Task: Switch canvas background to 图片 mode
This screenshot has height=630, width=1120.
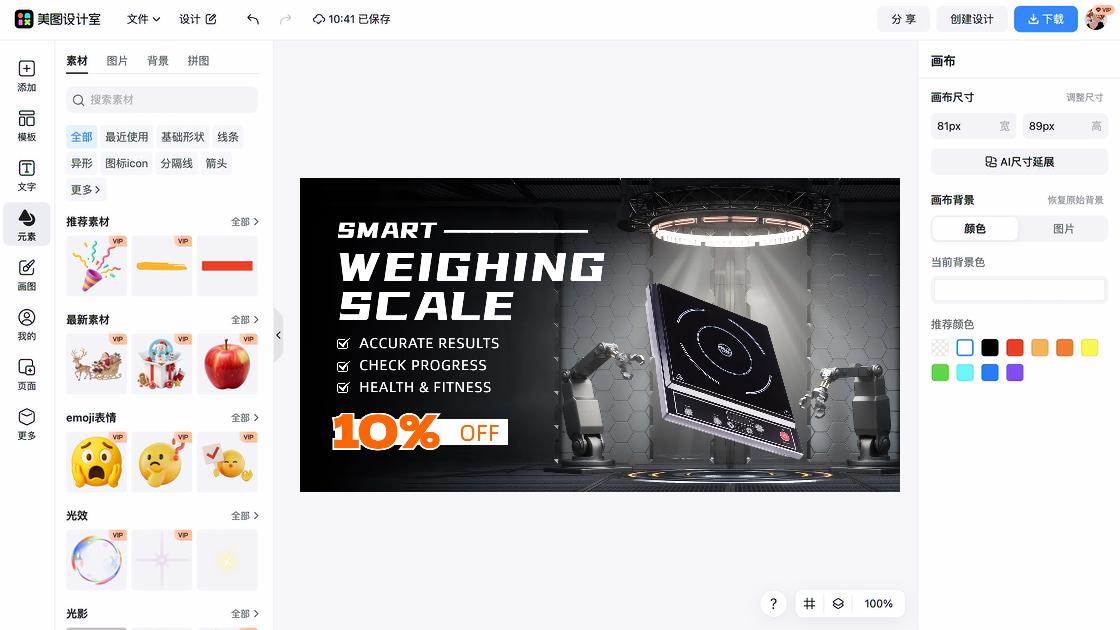Action: click(1063, 229)
